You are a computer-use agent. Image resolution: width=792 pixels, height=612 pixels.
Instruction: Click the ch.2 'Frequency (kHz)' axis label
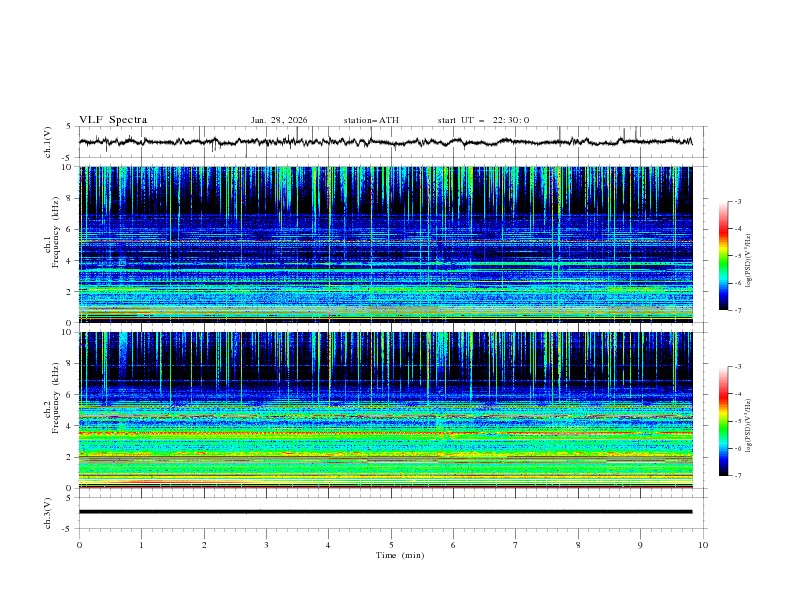pyautogui.click(x=56, y=398)
